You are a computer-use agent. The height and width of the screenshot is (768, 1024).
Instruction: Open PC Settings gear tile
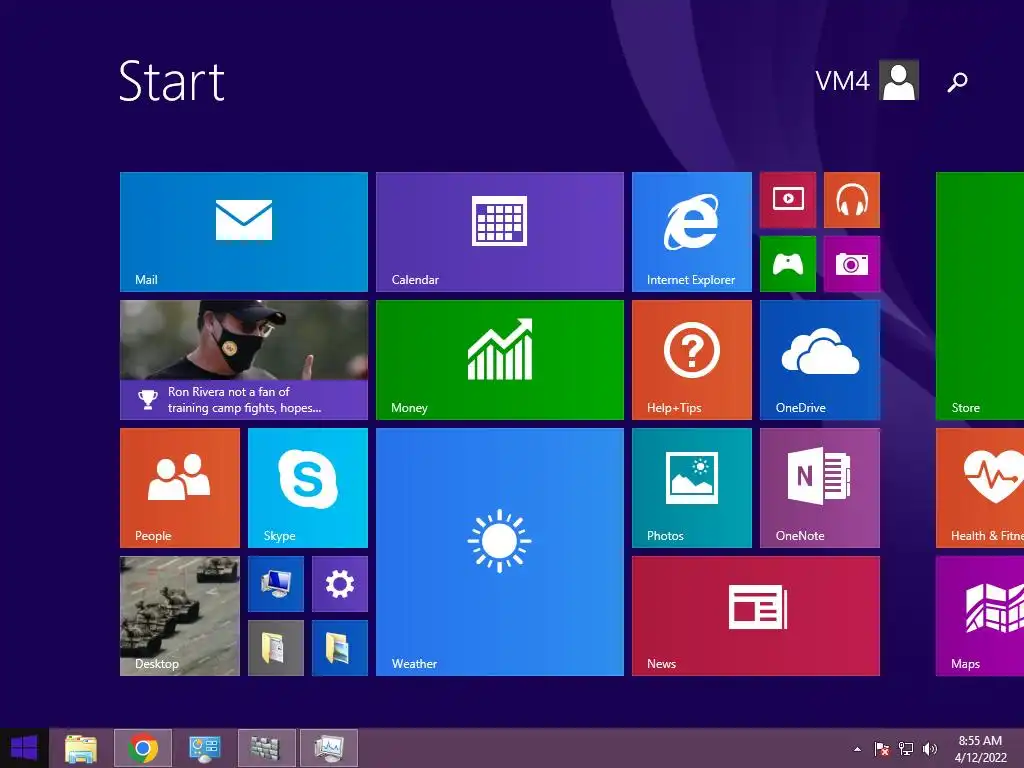click(x=340, y=584)
